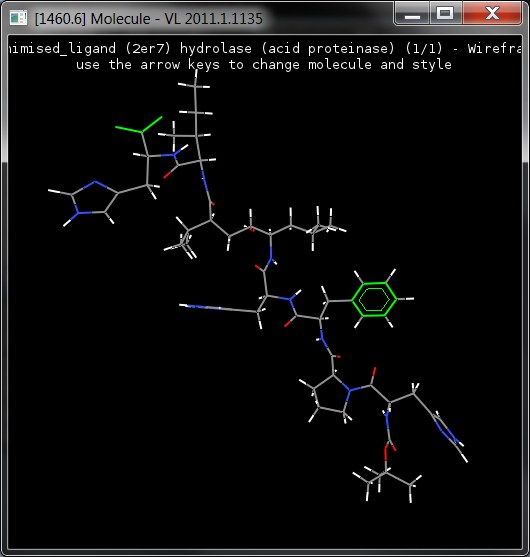
Task: Close the Molecule VL window
Action: pyautogui.click(x=492, y=13)
